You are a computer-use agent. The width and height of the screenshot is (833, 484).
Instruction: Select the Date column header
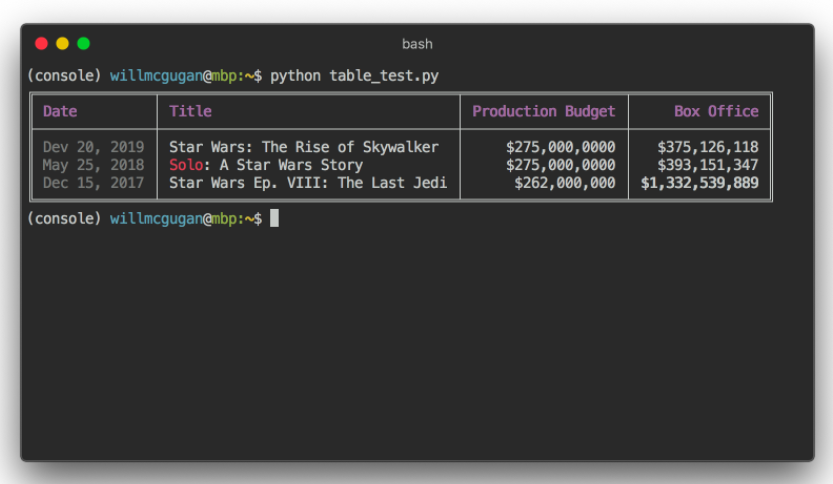click(x=60, y=111)
